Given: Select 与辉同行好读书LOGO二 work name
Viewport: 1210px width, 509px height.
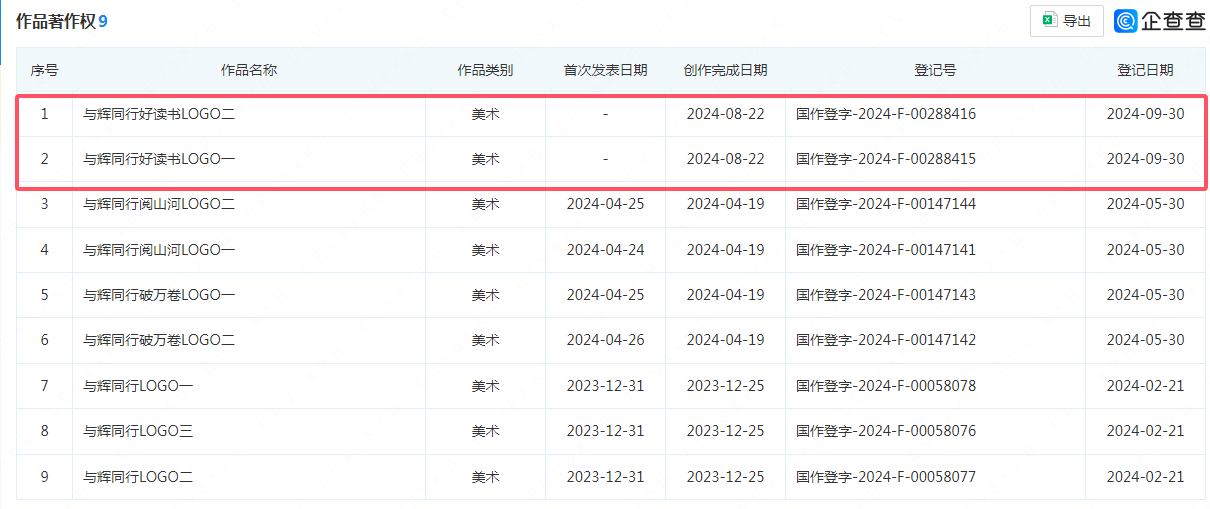Looking at the screenshot, I should coord(159,114).
